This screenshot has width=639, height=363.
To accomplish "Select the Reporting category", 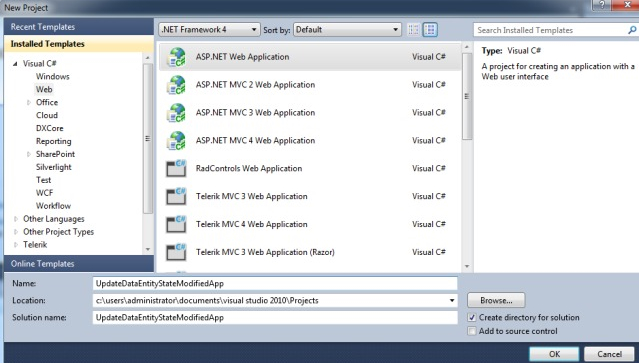I will click(53, 141).
